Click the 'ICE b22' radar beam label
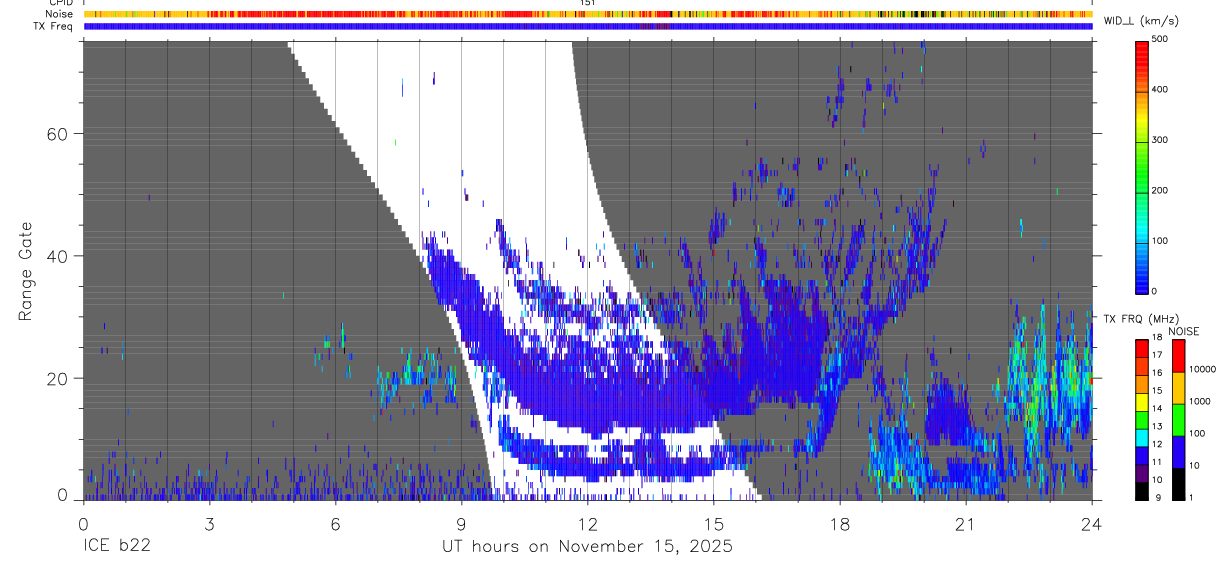The width and height of the screenshot is (1228, 567). point(118,547)
